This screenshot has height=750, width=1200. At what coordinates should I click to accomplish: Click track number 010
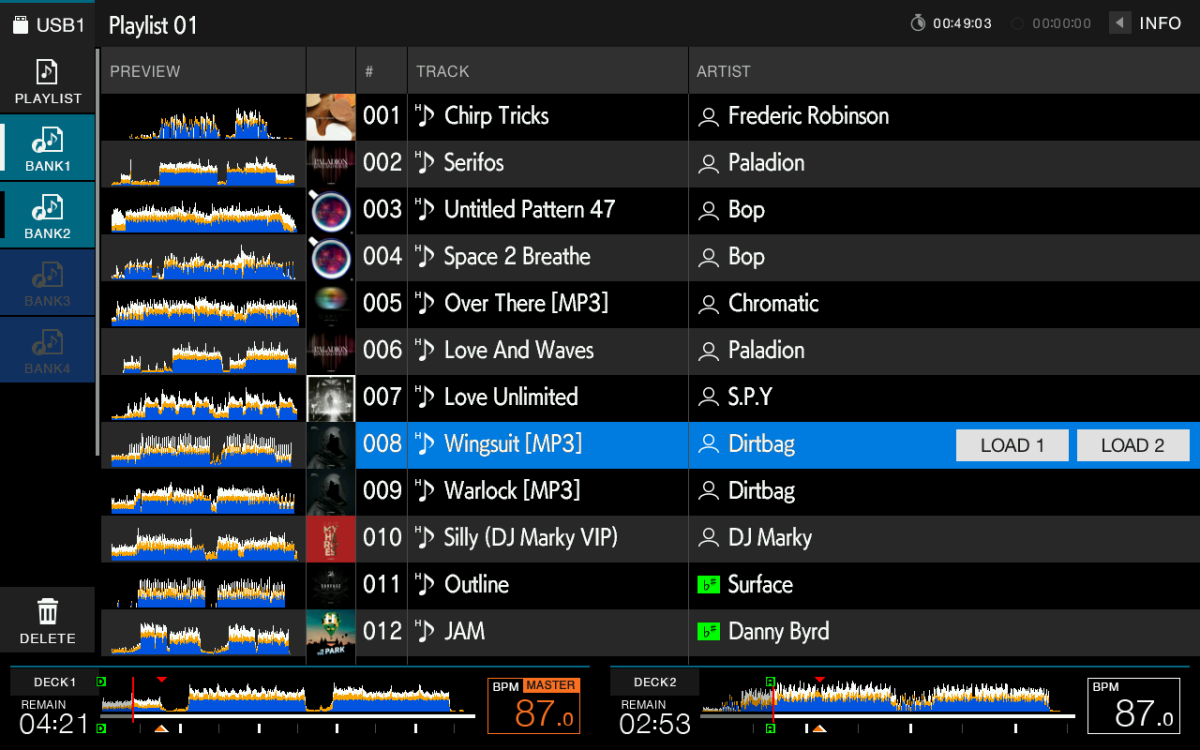coord(382,538)
